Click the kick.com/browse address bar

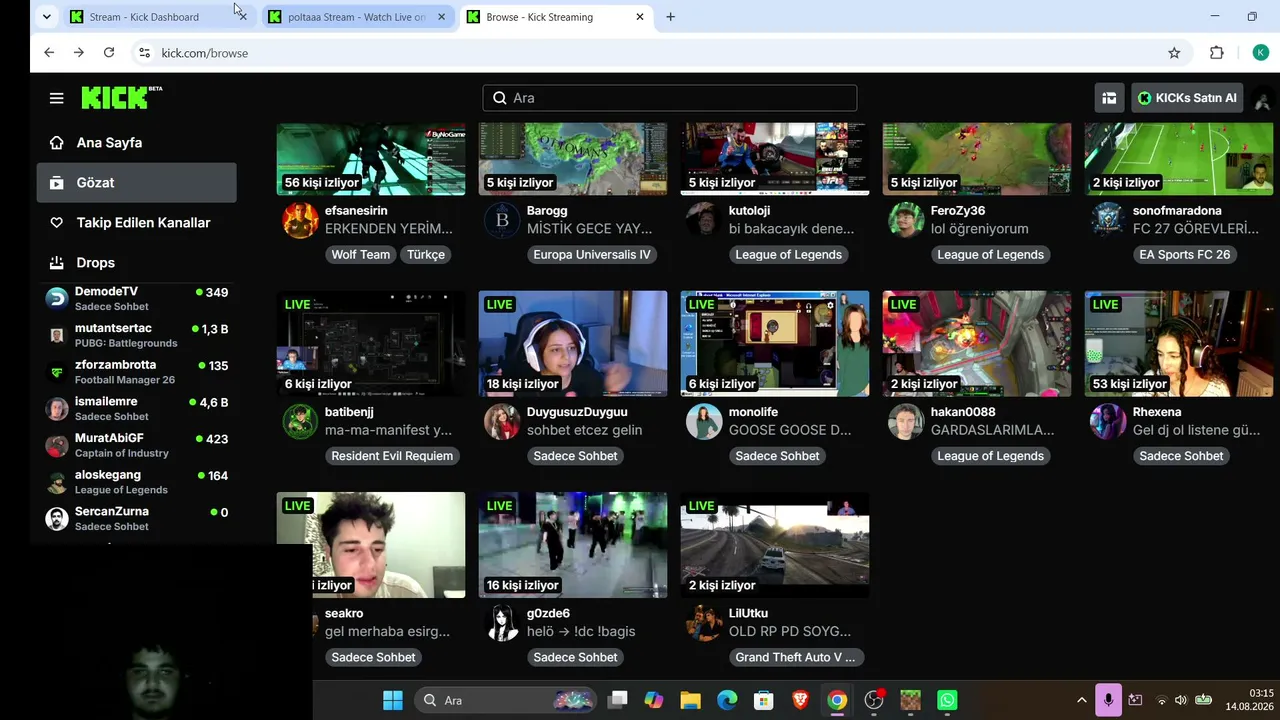(x=650, y=53)
